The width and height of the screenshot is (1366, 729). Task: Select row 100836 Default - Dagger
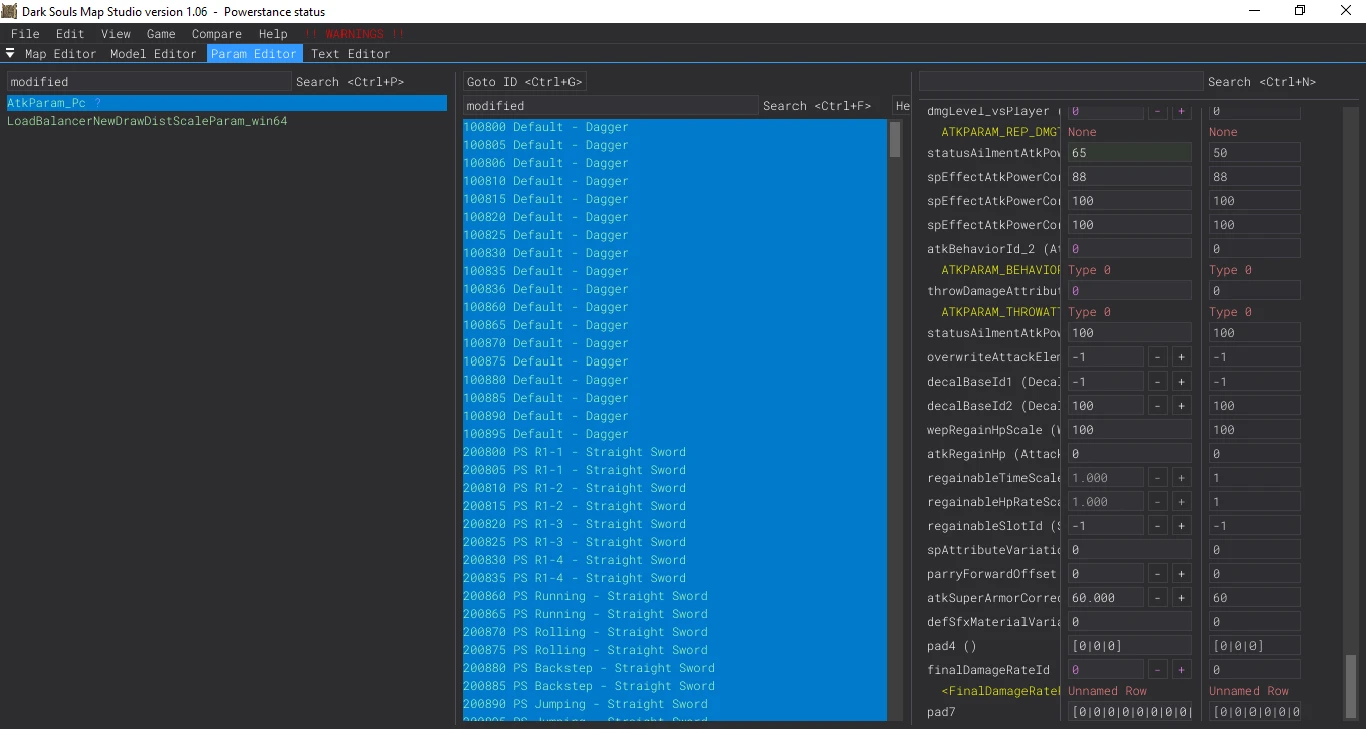tap(675, 289)
